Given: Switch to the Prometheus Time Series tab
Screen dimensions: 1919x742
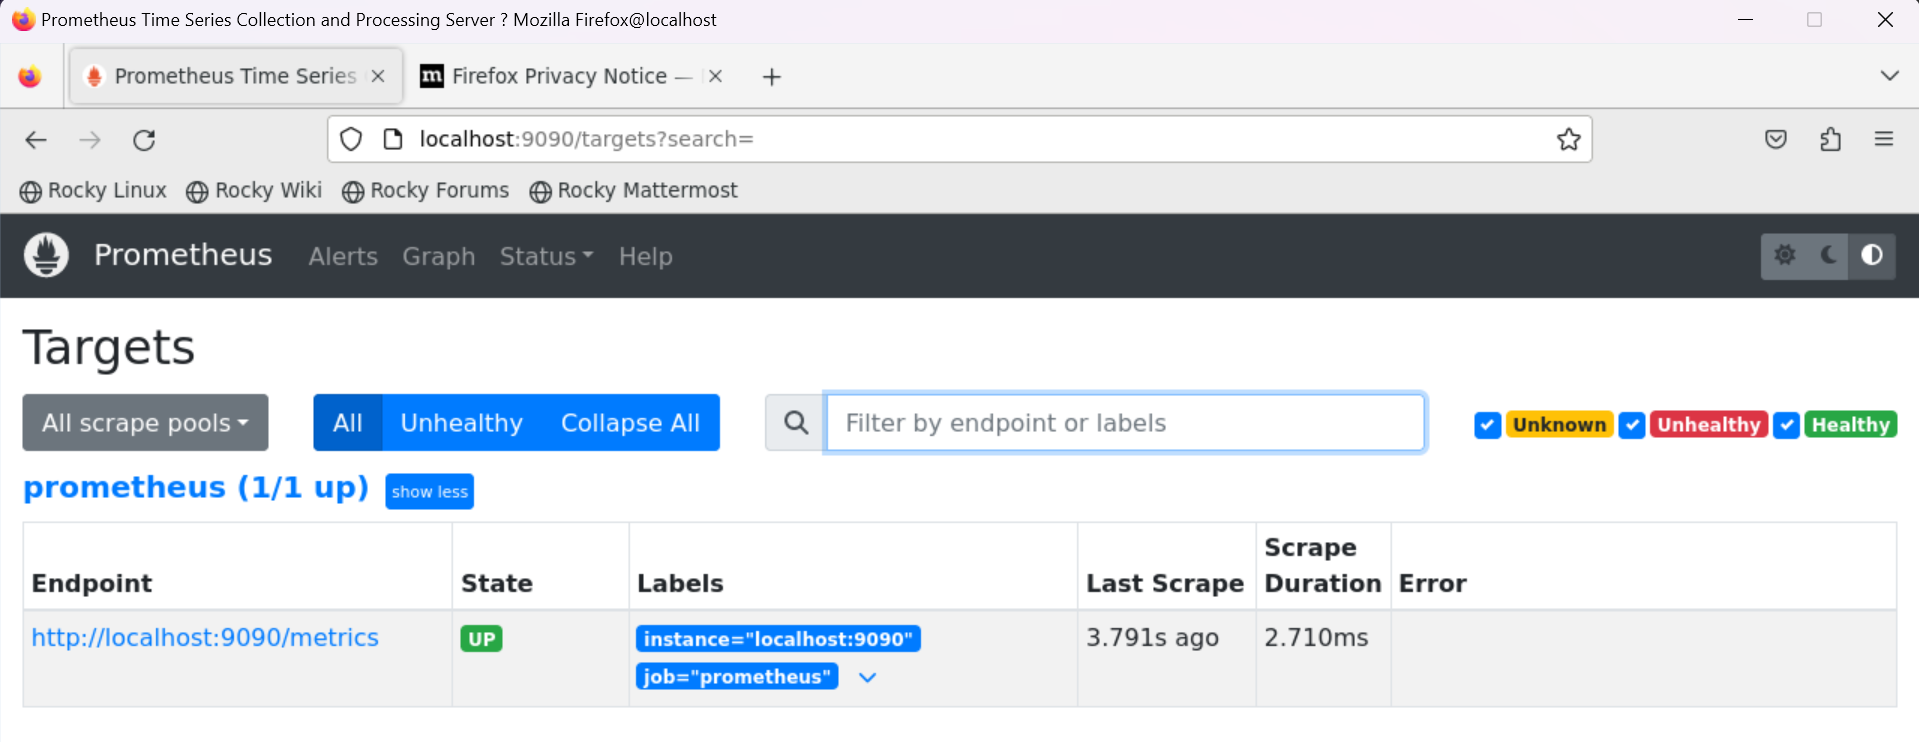Looking at the screenshot, I should [x=235, y=76].
